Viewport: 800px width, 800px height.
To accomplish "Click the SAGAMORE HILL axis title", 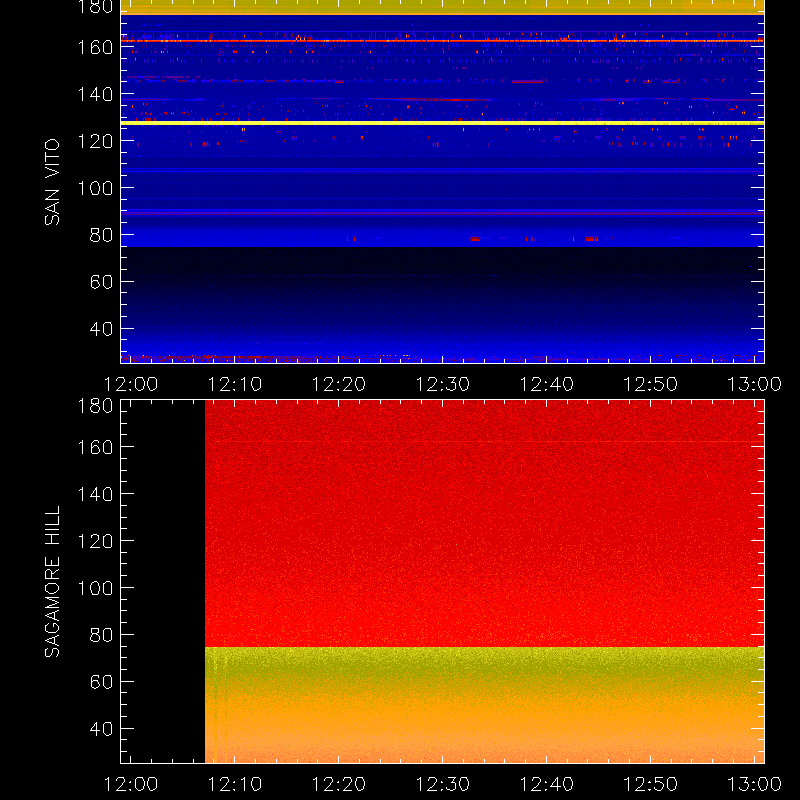I will click(x=52, y=582).
